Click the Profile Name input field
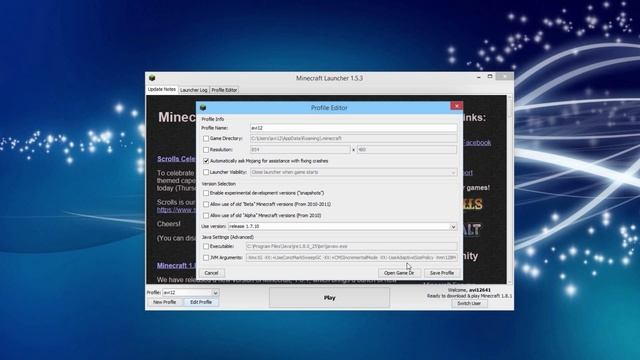Viewport: 640px width, 360px height. (353, 128)
